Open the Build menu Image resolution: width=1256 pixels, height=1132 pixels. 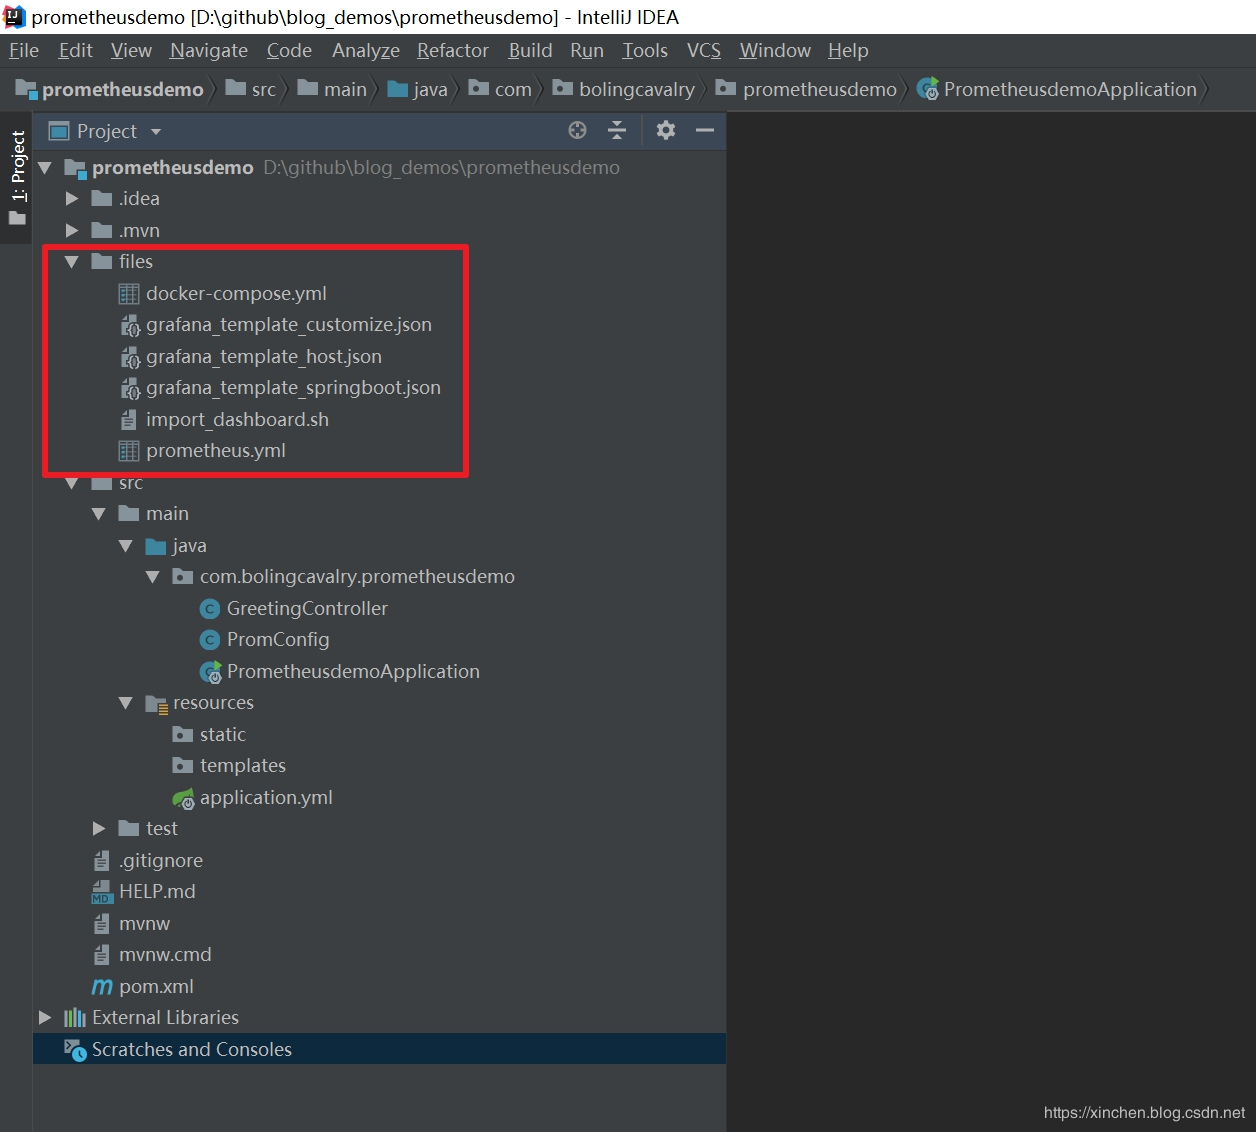point(530,51)
